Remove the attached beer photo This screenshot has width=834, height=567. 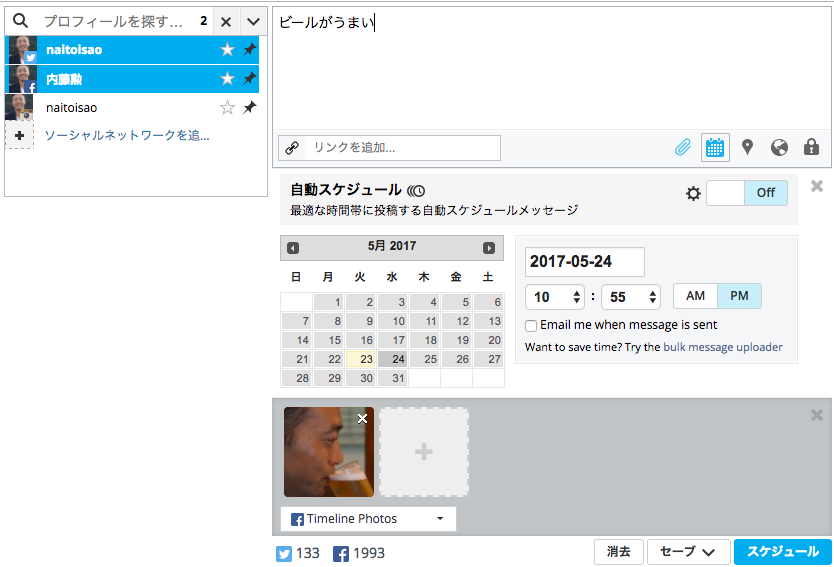pyautogui.click(x=363, y=419)
